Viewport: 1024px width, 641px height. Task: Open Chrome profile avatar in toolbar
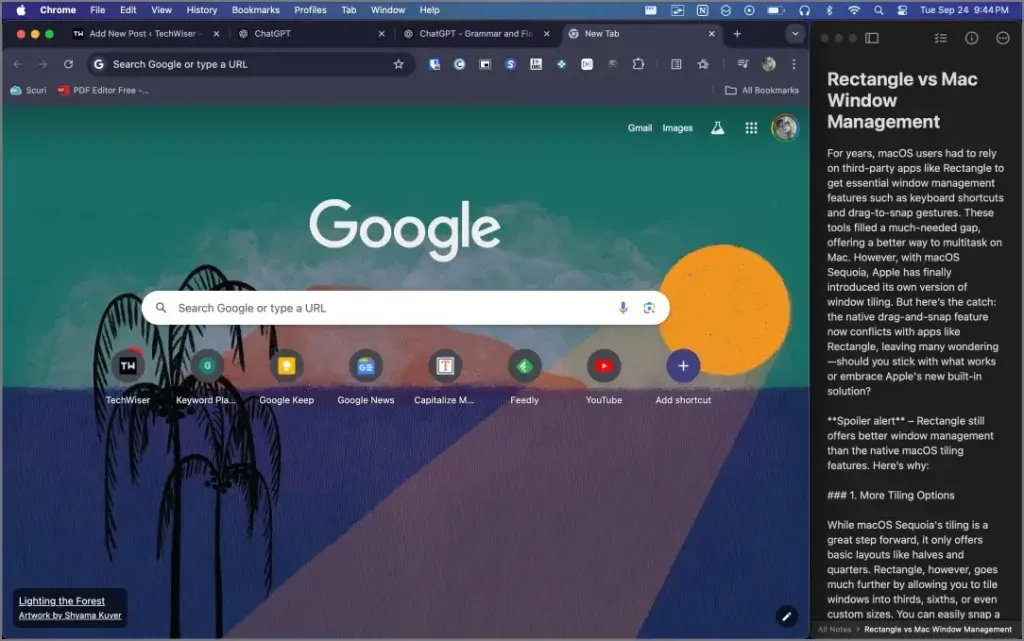click(769, 64)
